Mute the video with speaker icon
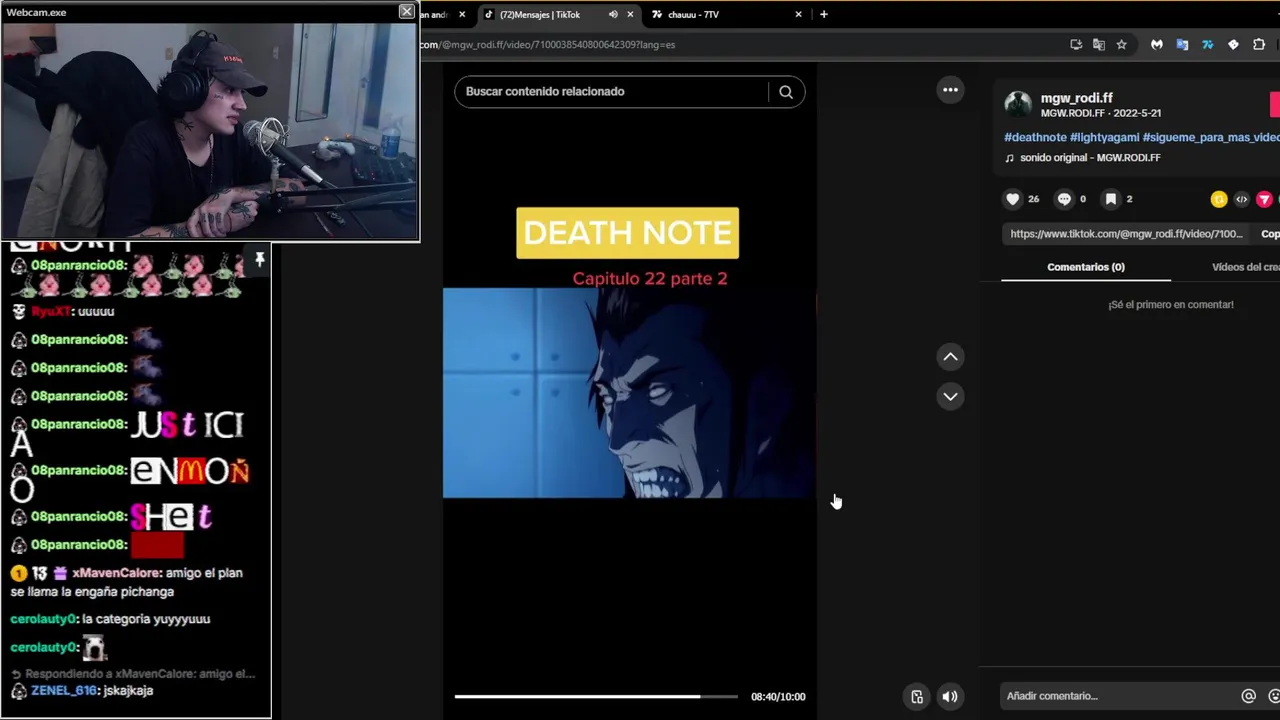The width and height of the screenshot is (1280, 720). (950, 697)
